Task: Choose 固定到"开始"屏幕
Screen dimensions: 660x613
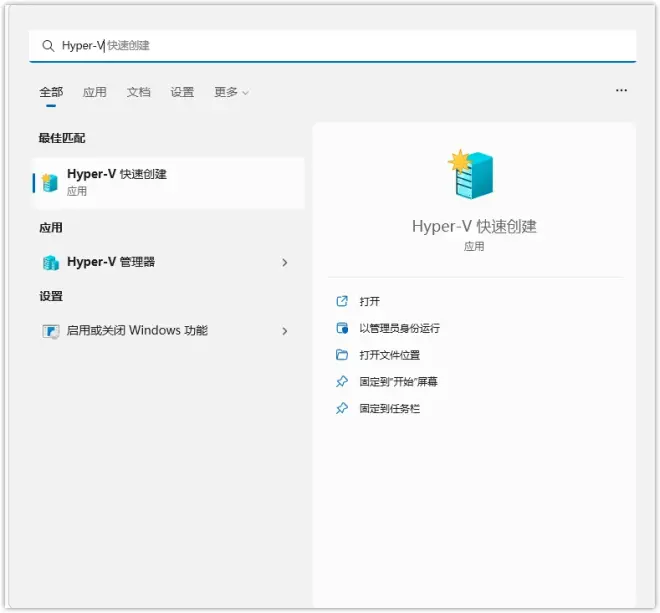Action: click(x=398, y=381)
